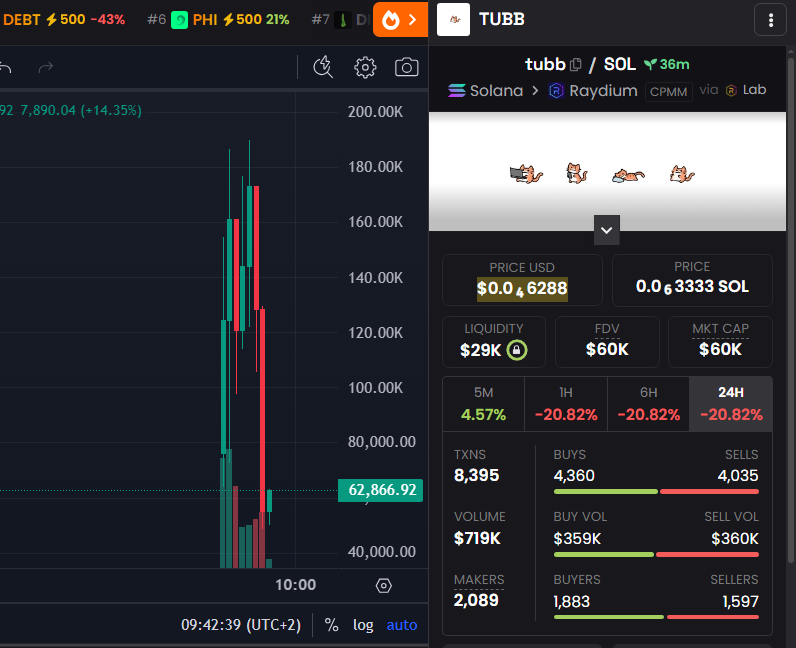Toggle percent scale on the chart
Image resolution: width=796 pixels, height=648 pixels.
pyautogui.click(x=331, y=625)
